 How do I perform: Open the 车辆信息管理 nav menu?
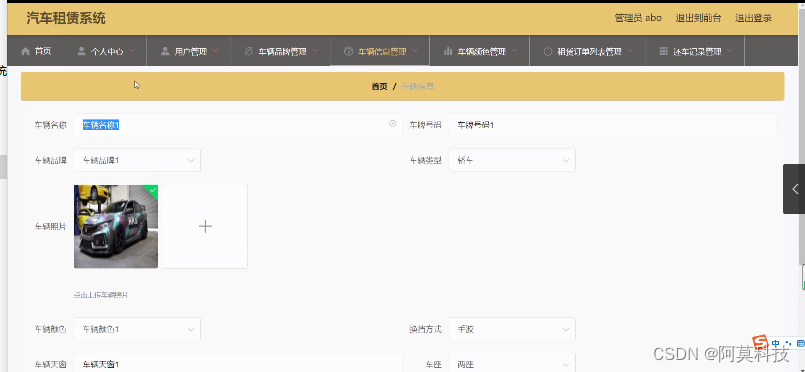pyautogui.click(x=380, y=51)
